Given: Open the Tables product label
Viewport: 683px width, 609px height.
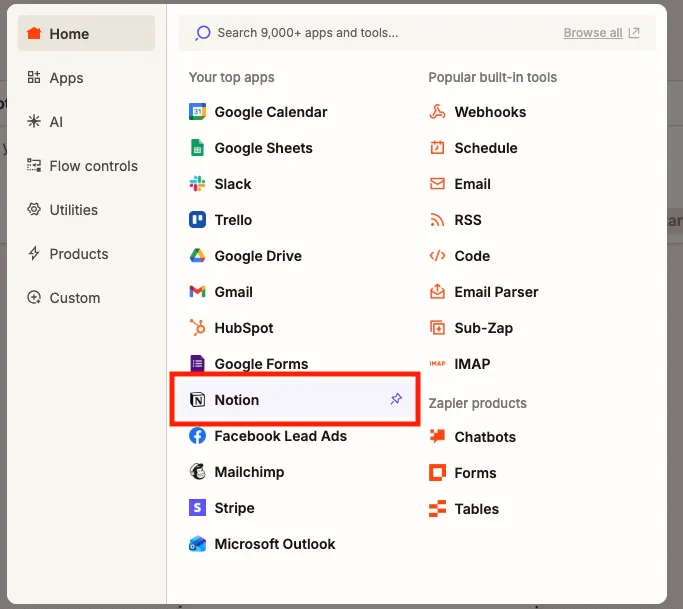Looking at the screenshot, I should (477, 508).
